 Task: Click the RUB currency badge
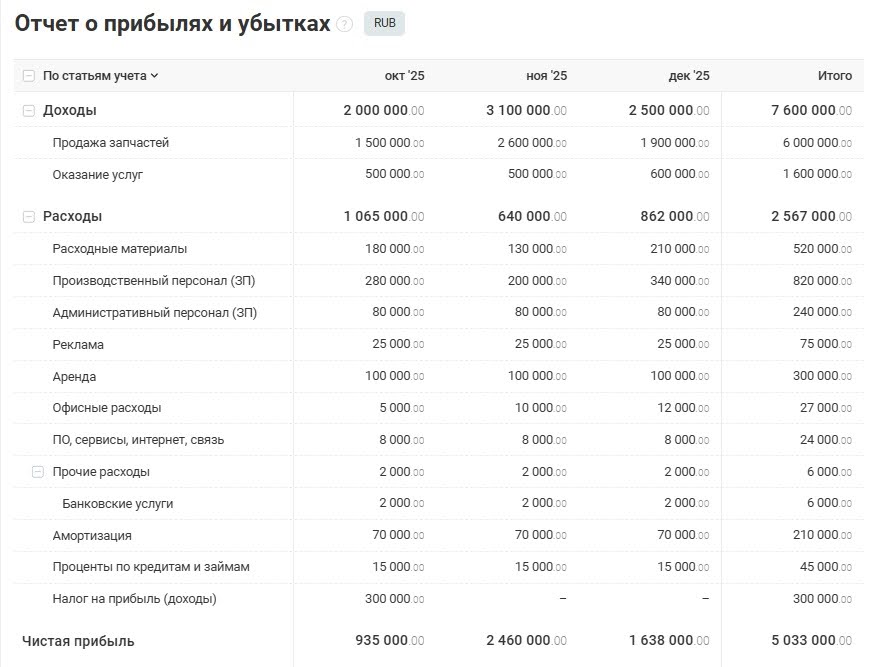pos(384,23)
